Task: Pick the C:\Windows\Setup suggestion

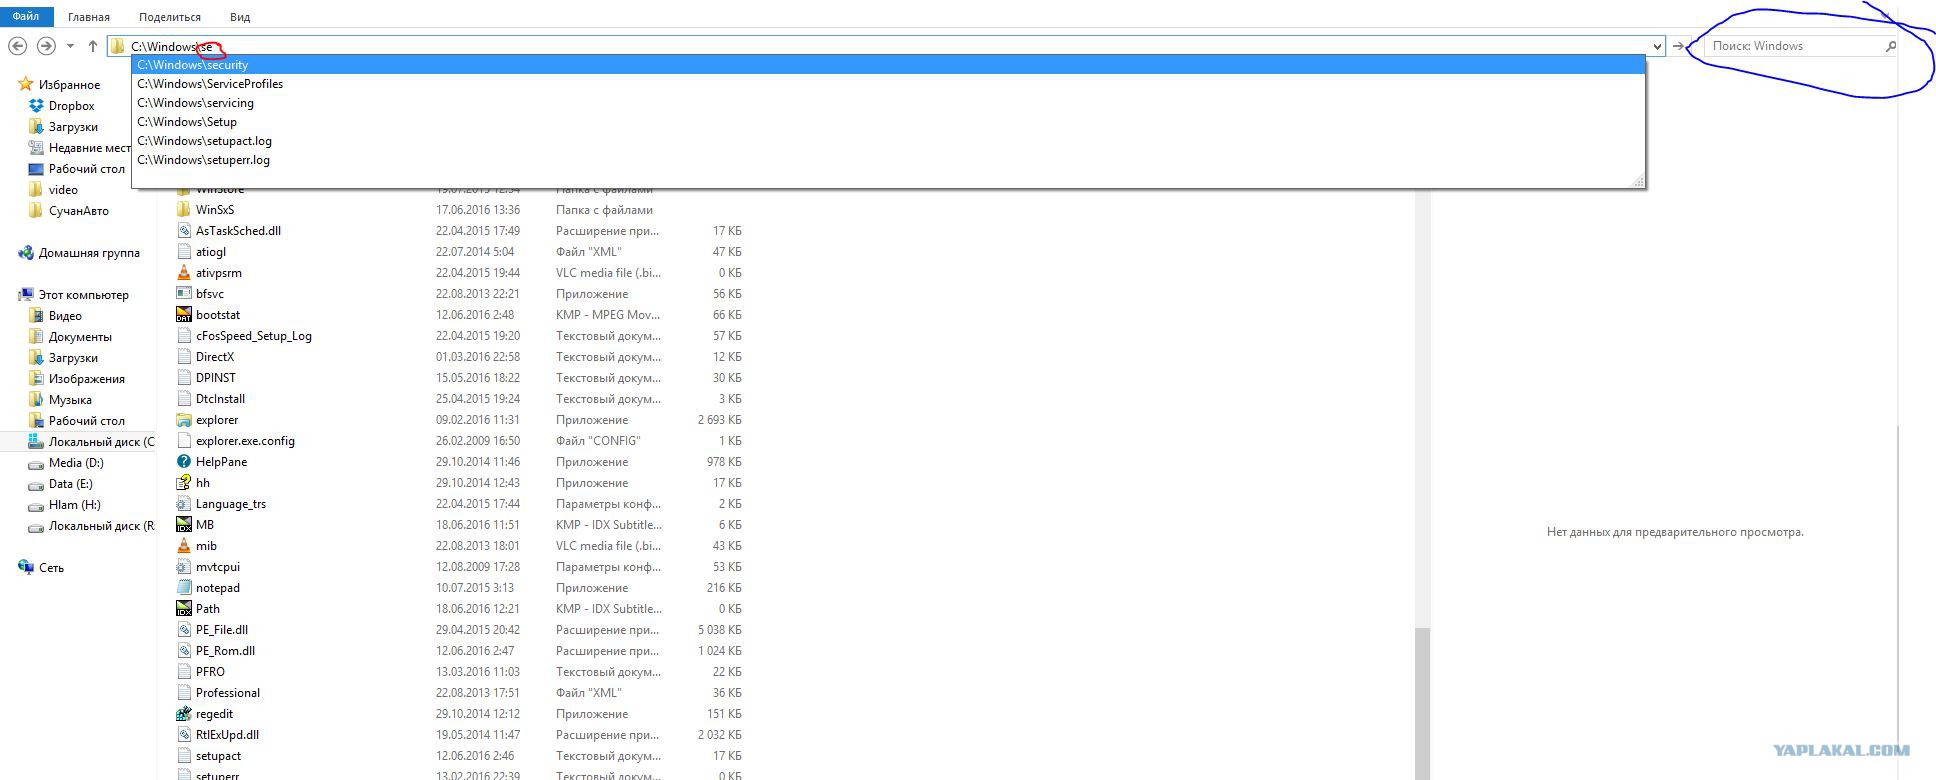Action: tap(888, 122)
